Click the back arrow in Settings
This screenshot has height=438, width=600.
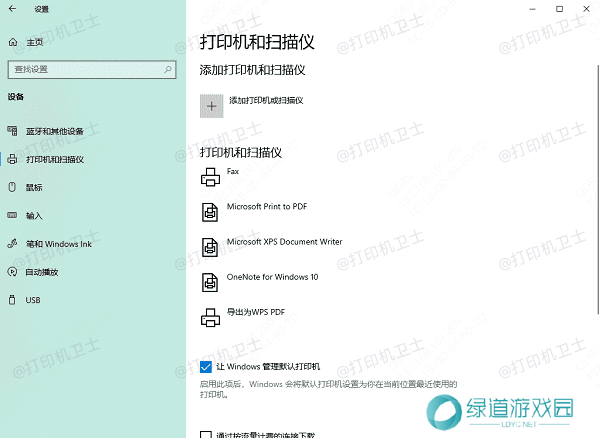click(12, 8)
